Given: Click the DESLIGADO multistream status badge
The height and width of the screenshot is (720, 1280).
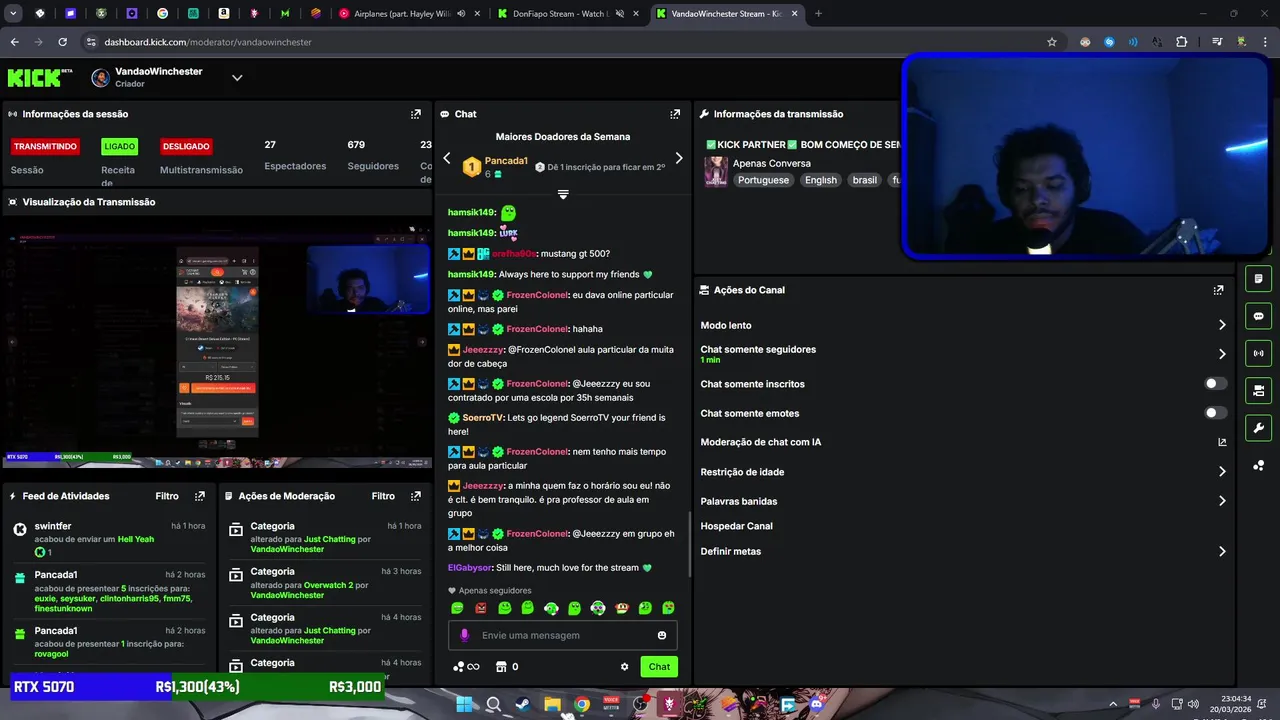Looking at the screenshot, I should click(186, 146).
